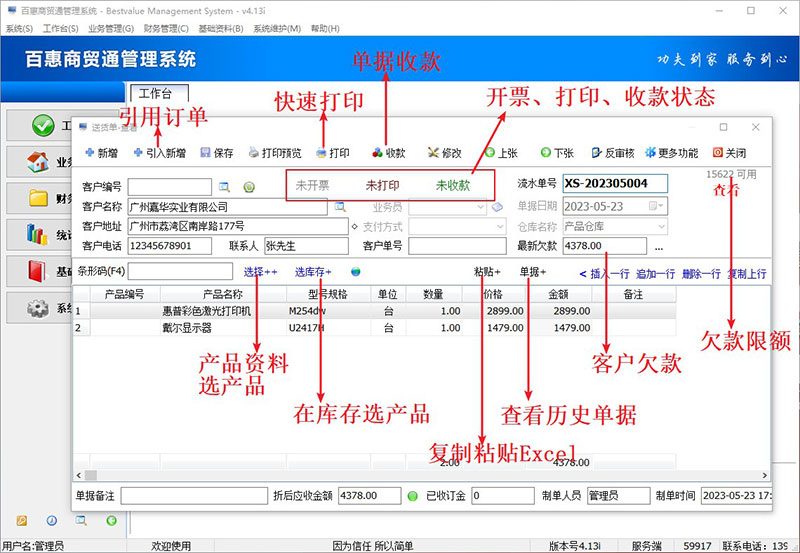
Task: Open the 业务管理(G) menu
Action: pos(111,29)
